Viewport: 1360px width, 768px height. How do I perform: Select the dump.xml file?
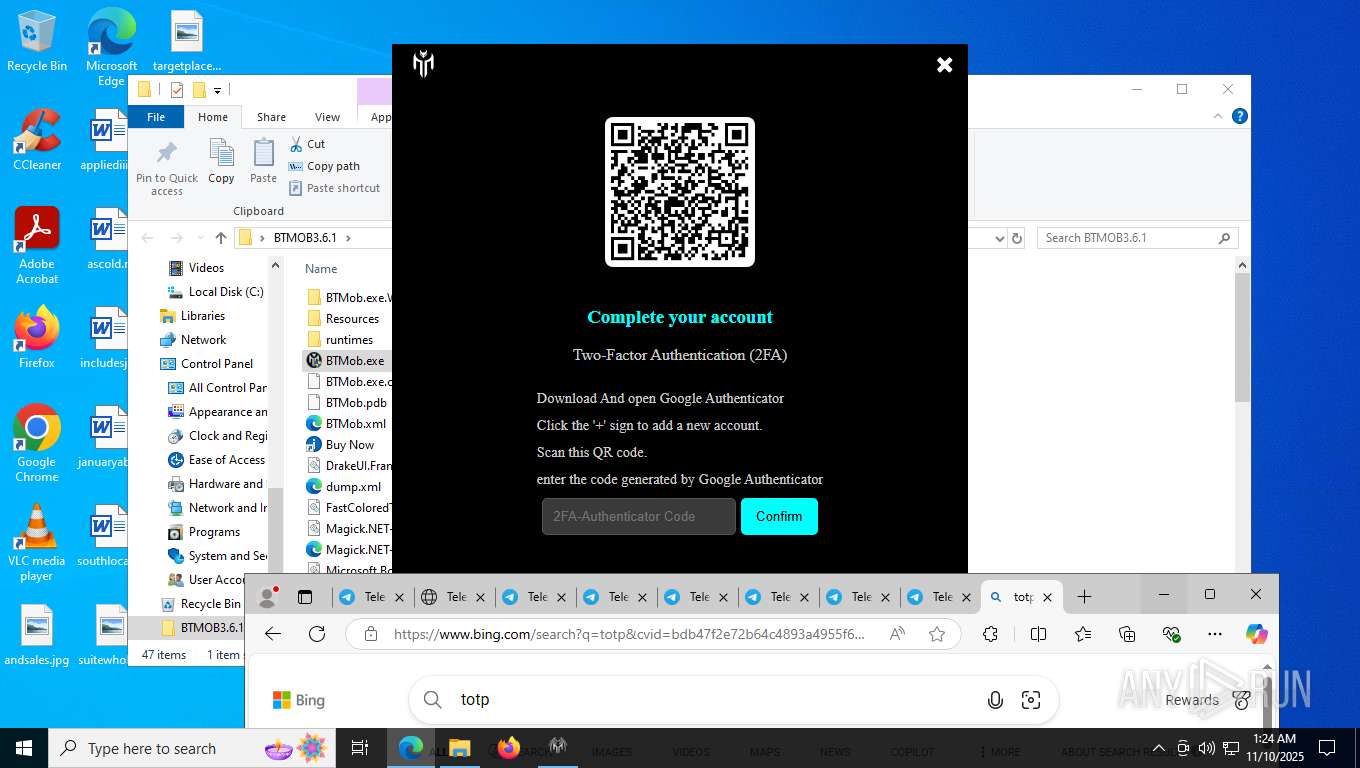[353, 486]
